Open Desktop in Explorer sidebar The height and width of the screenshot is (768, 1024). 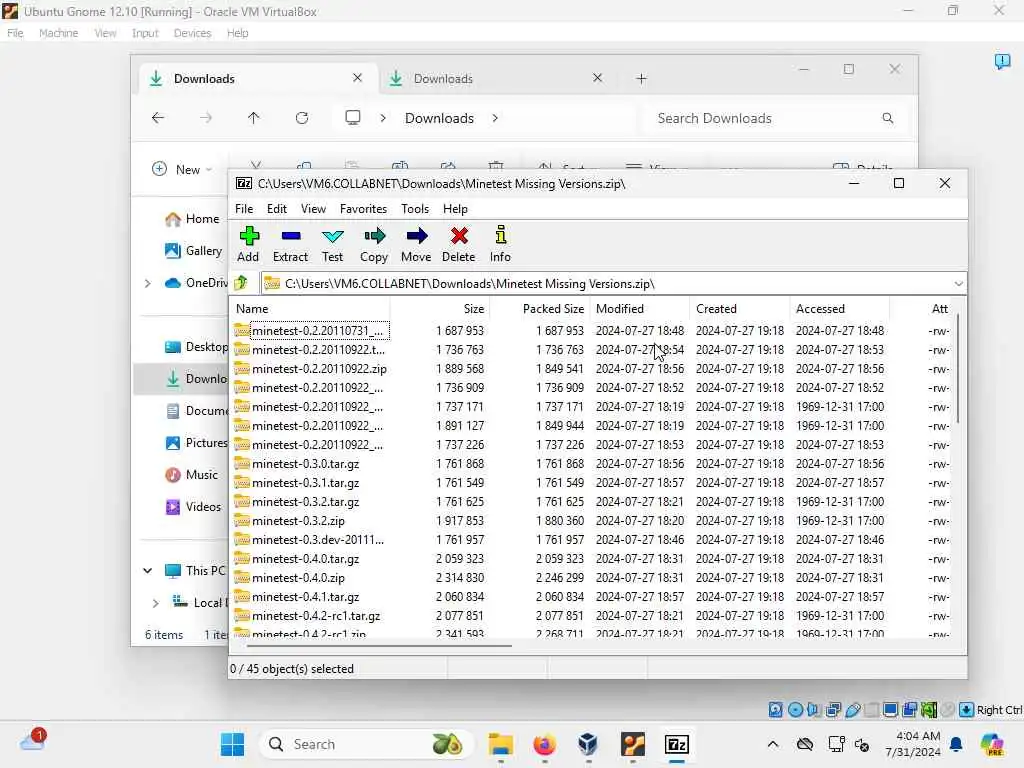pos(196,347)
